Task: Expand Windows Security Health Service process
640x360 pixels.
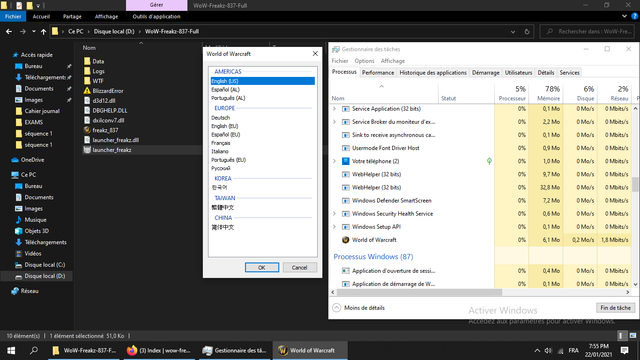Action: [x=334, y=213]
